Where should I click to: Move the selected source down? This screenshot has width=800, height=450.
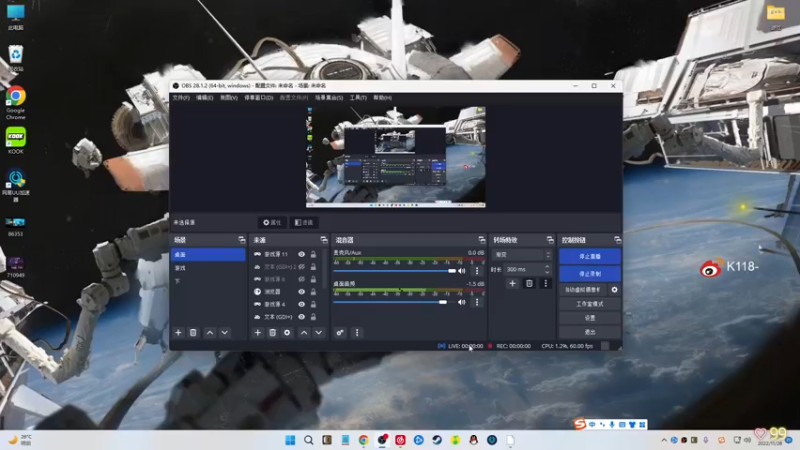(319, 333)
